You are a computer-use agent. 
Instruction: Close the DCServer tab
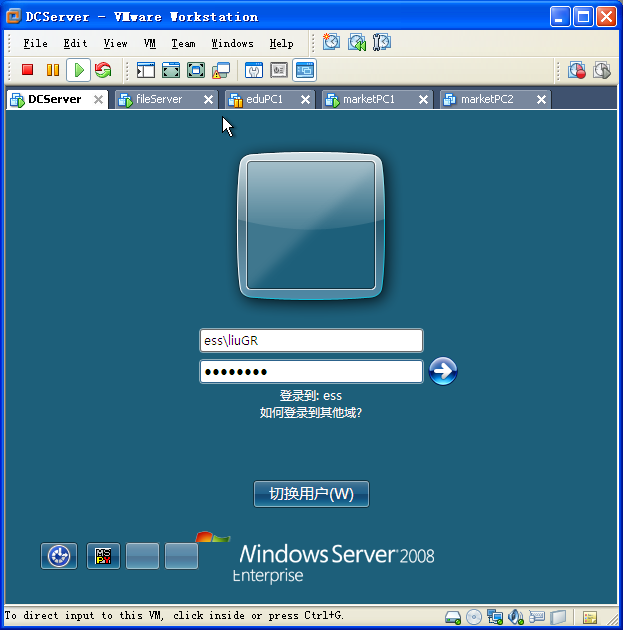[98, 100]
